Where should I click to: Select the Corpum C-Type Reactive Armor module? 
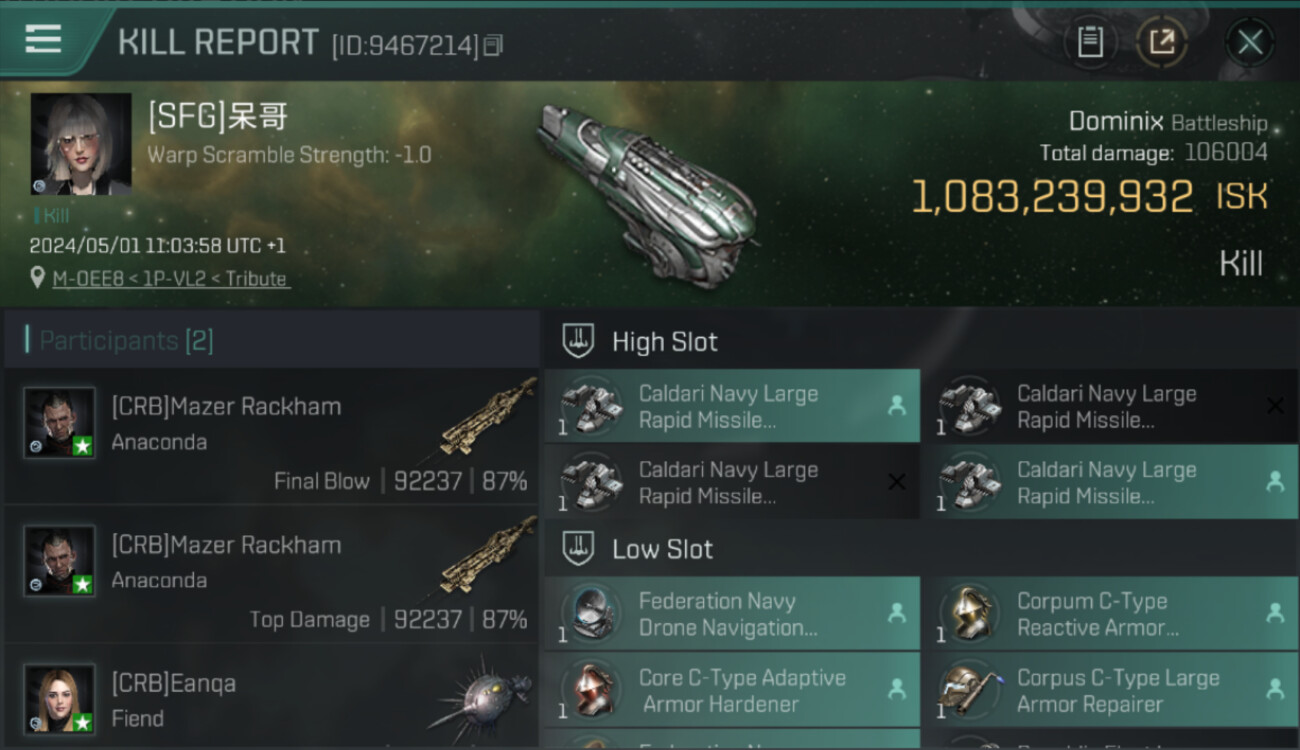(1109, 614)
